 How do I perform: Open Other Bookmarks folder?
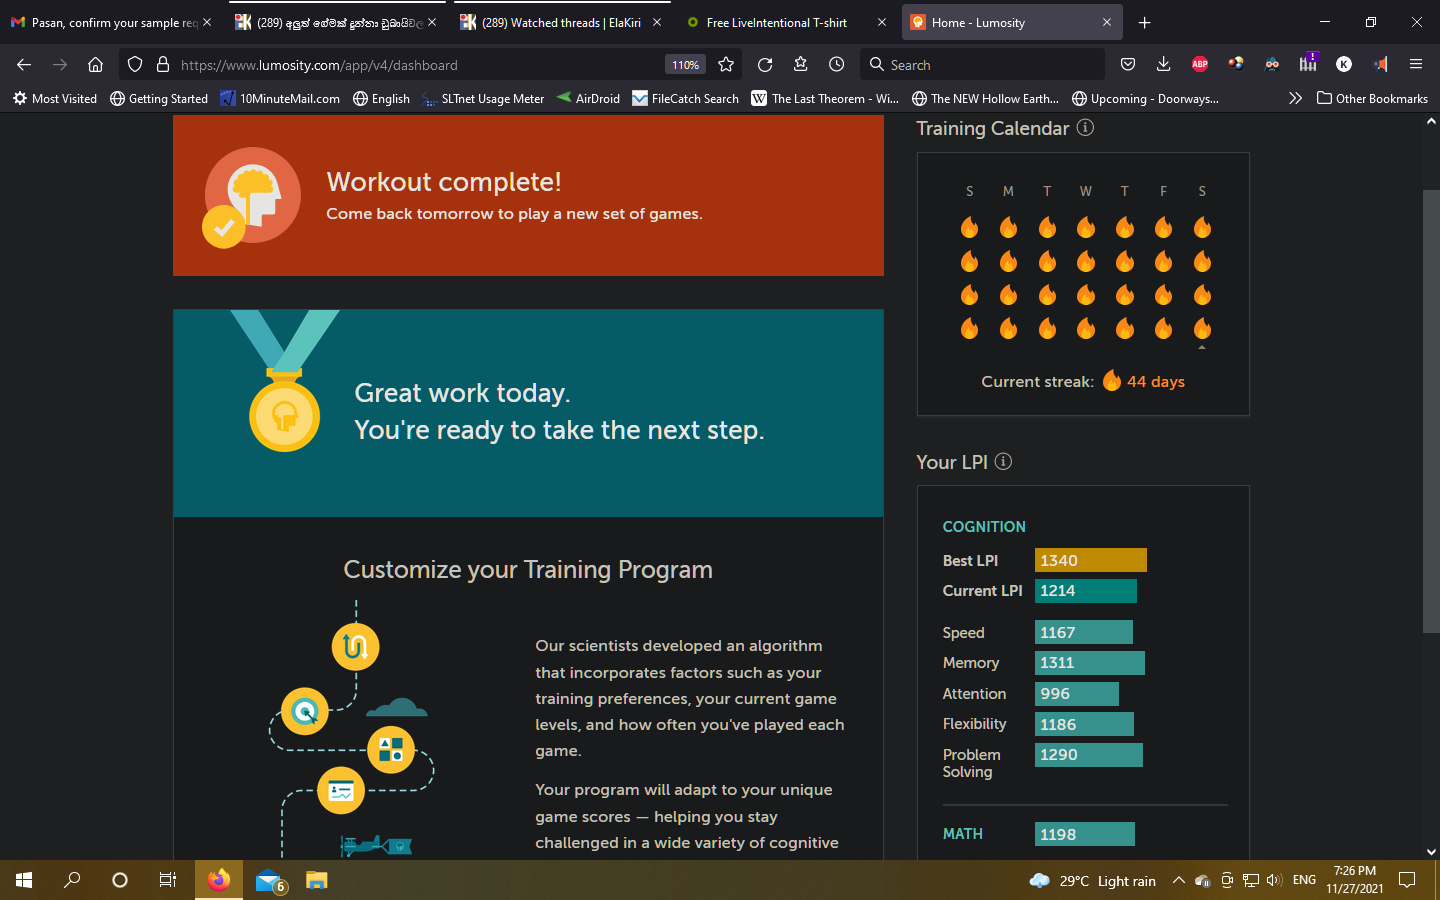[1372, 98]
